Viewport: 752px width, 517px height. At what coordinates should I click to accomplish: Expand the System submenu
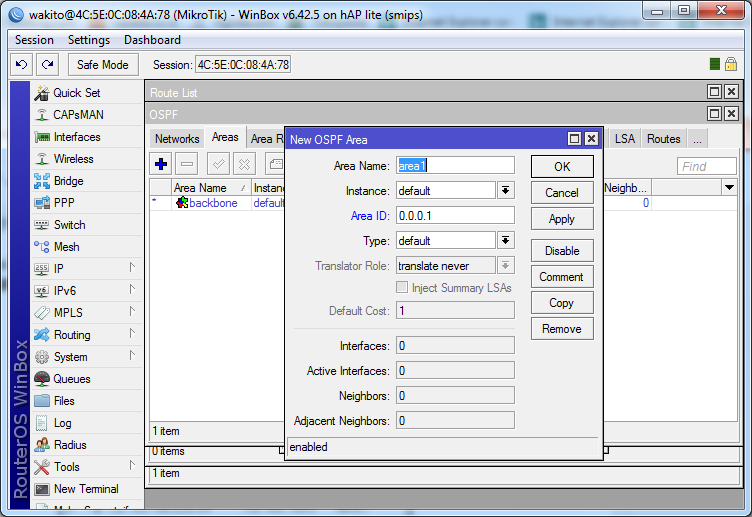click(x=132, y=356)
